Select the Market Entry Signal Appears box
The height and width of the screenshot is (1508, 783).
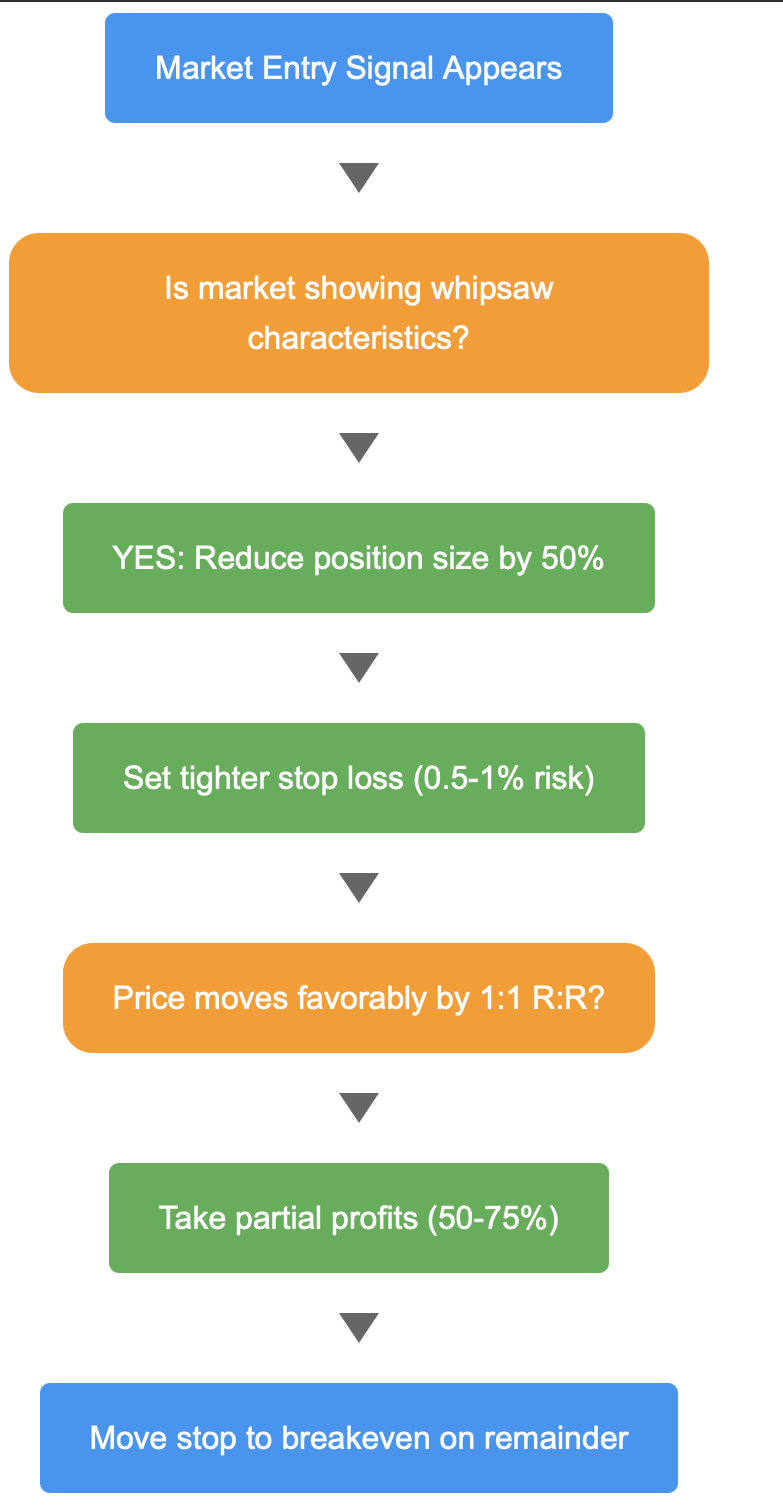(359, 68)
